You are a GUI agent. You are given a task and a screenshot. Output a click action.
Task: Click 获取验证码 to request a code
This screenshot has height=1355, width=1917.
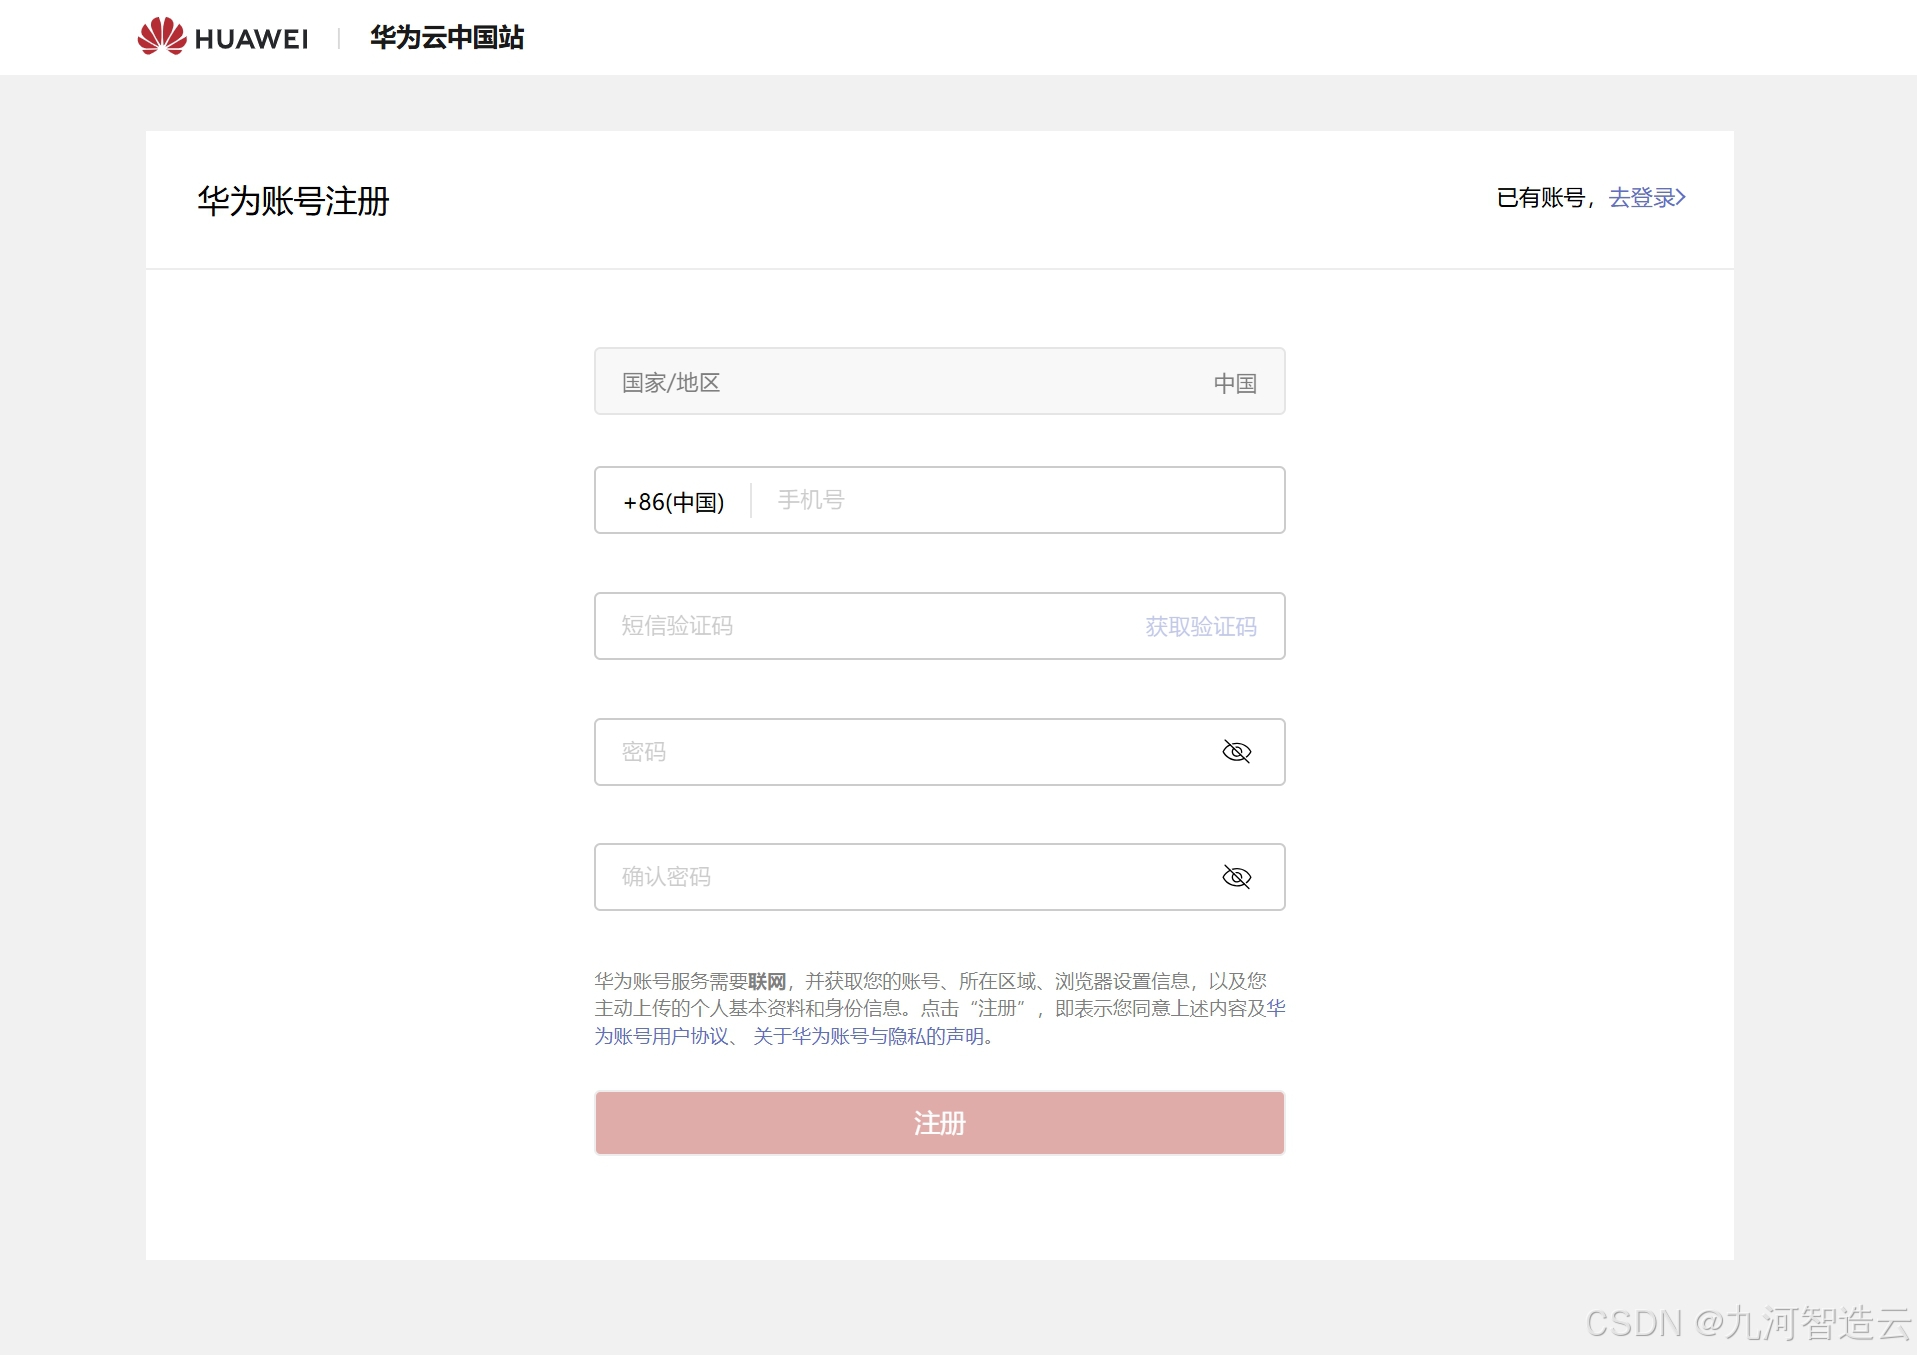1200,627
